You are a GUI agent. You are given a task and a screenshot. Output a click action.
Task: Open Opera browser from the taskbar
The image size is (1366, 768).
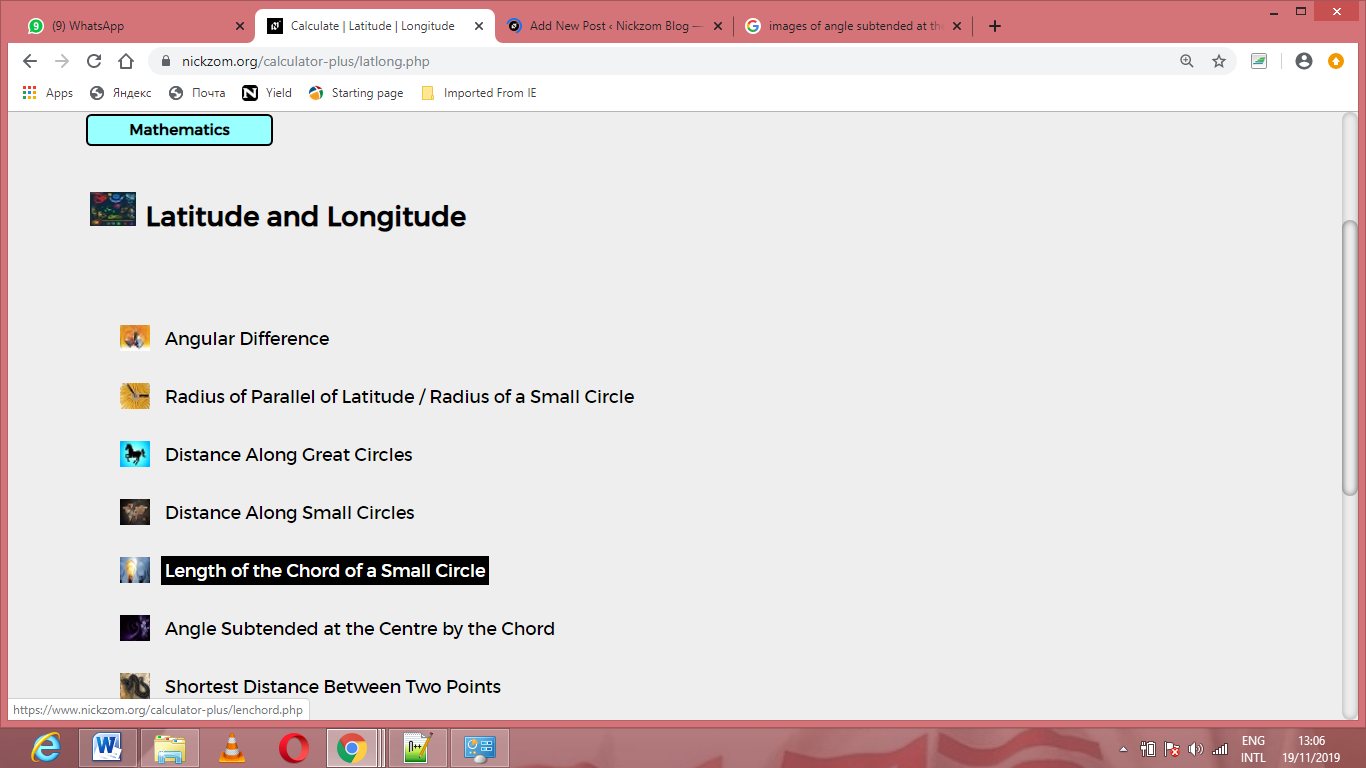click(294, 747)
